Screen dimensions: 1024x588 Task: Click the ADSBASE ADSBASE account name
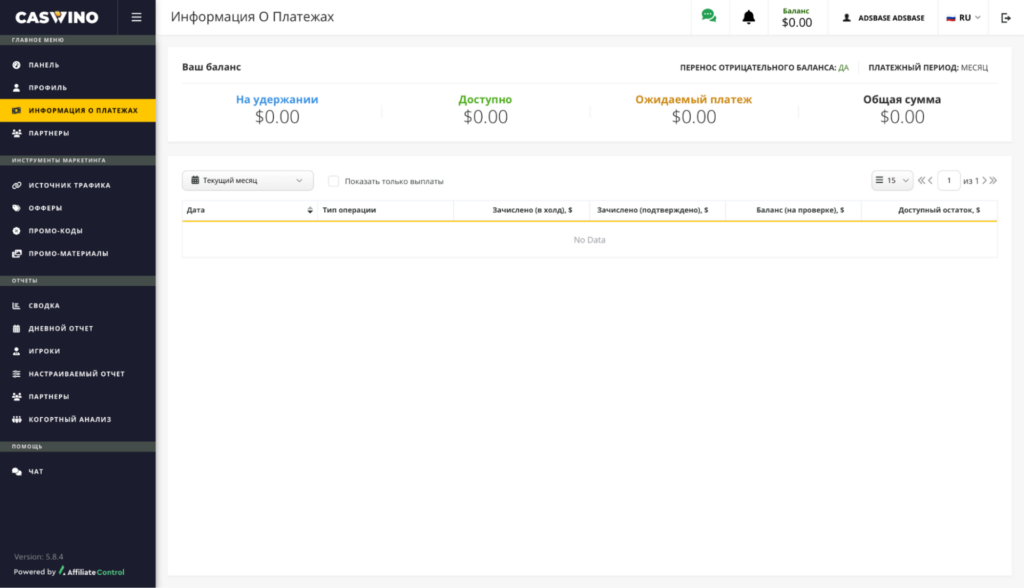[891, 18]
